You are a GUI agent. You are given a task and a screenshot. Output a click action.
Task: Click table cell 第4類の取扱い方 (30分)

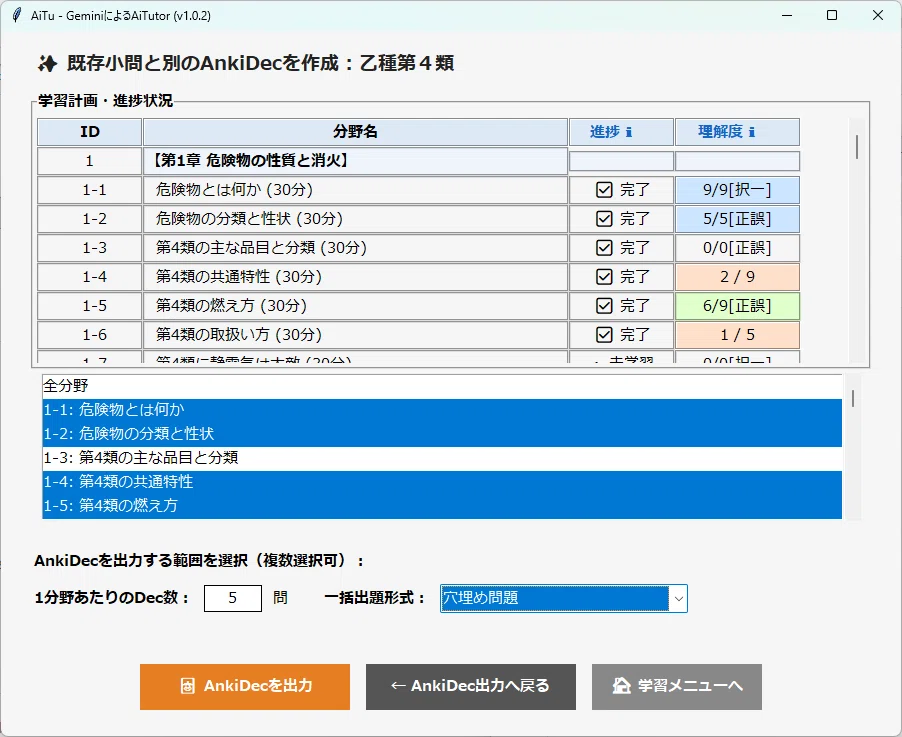[355, 334]
